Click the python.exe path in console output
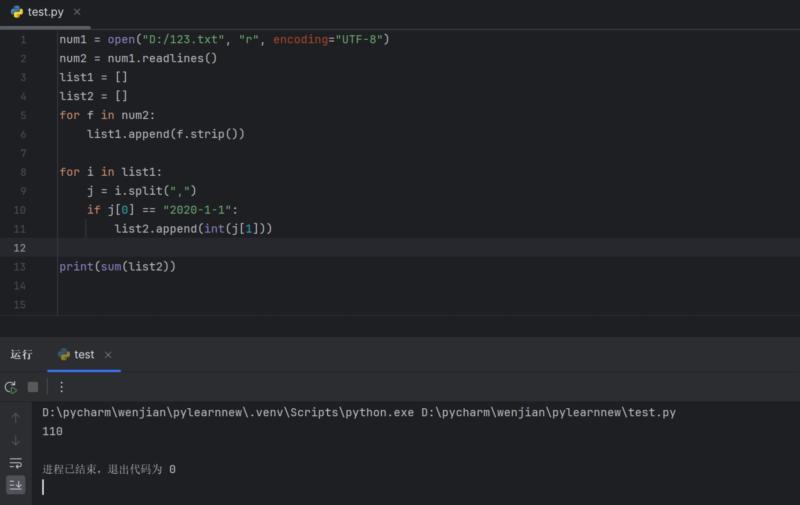This screenshot has width=800, height=505. pyautogui.click(x=228, y=412)
